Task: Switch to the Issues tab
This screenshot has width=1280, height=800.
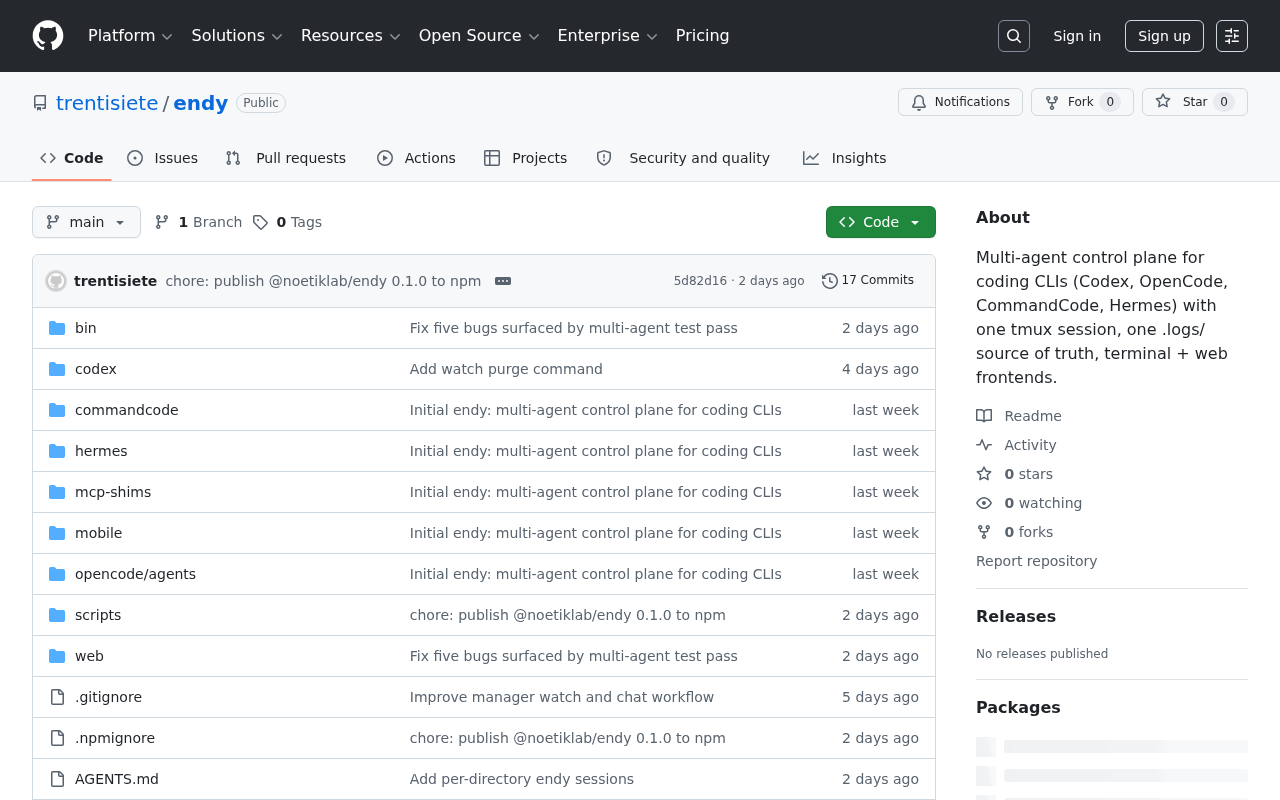Action: pos(163,158)
